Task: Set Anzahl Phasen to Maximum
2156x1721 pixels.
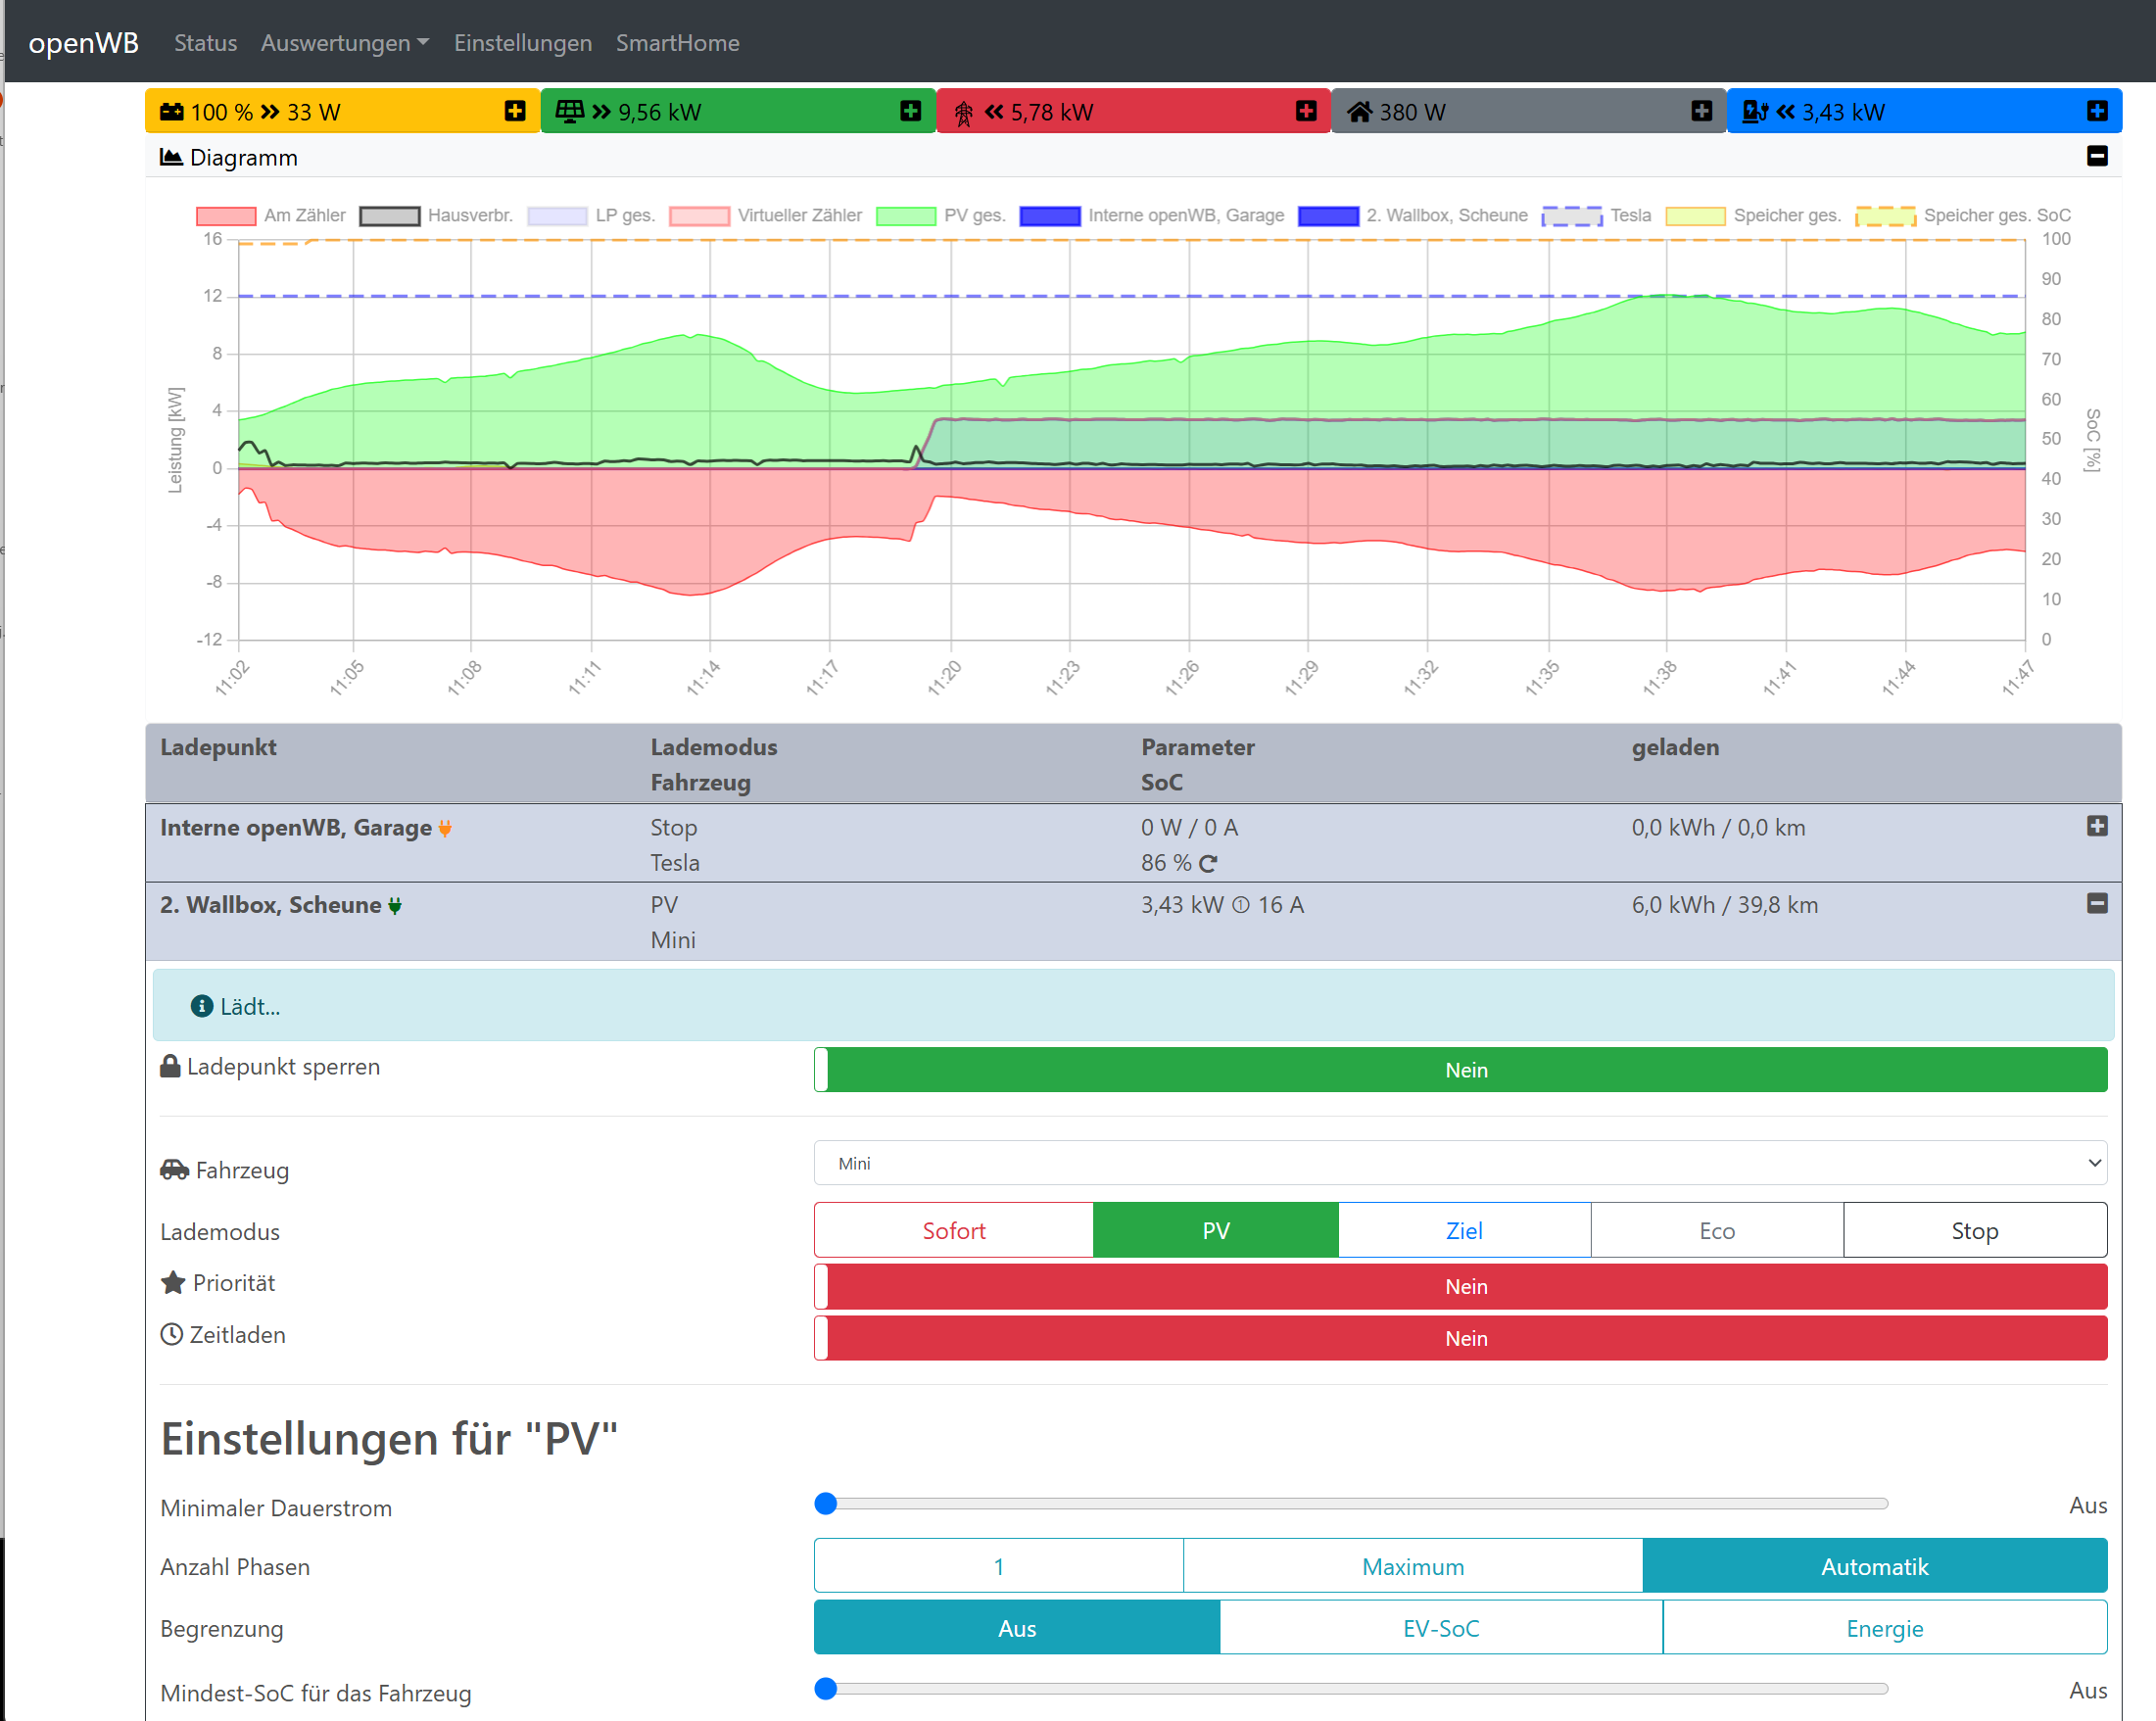Action: tap(1412, 1566)
